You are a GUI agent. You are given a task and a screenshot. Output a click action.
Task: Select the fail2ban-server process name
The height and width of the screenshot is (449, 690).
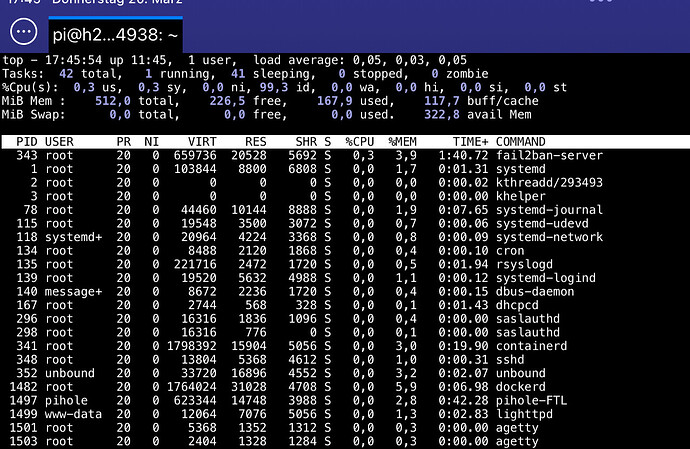(549, 155)
